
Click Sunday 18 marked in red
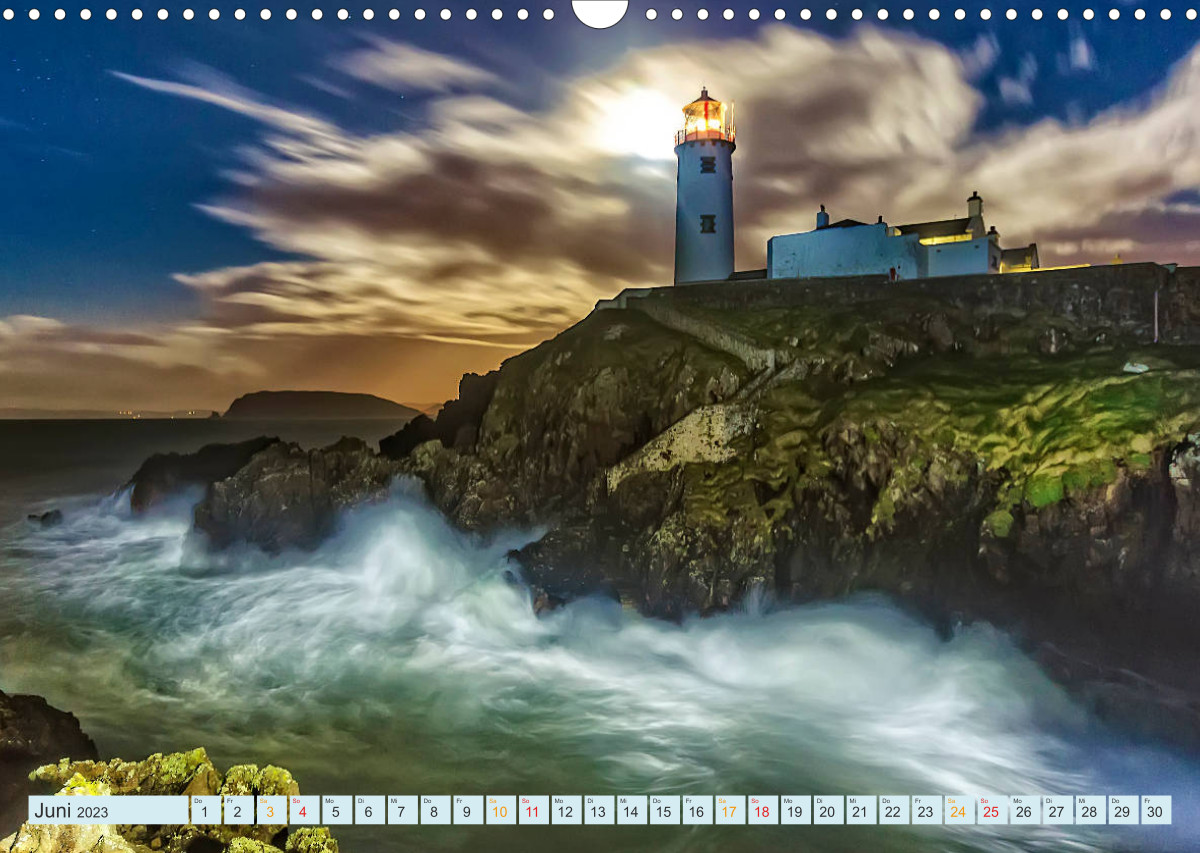tap(762, 810)
